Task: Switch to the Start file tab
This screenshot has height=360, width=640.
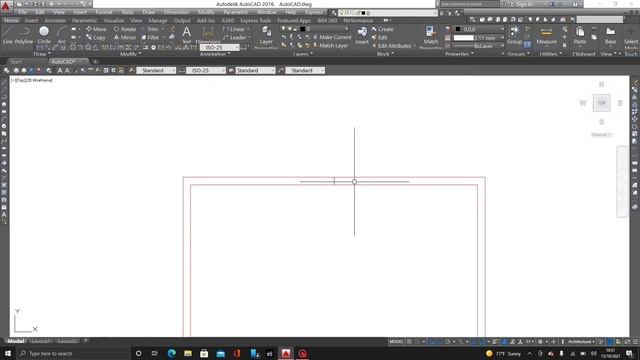Action: 16,62
